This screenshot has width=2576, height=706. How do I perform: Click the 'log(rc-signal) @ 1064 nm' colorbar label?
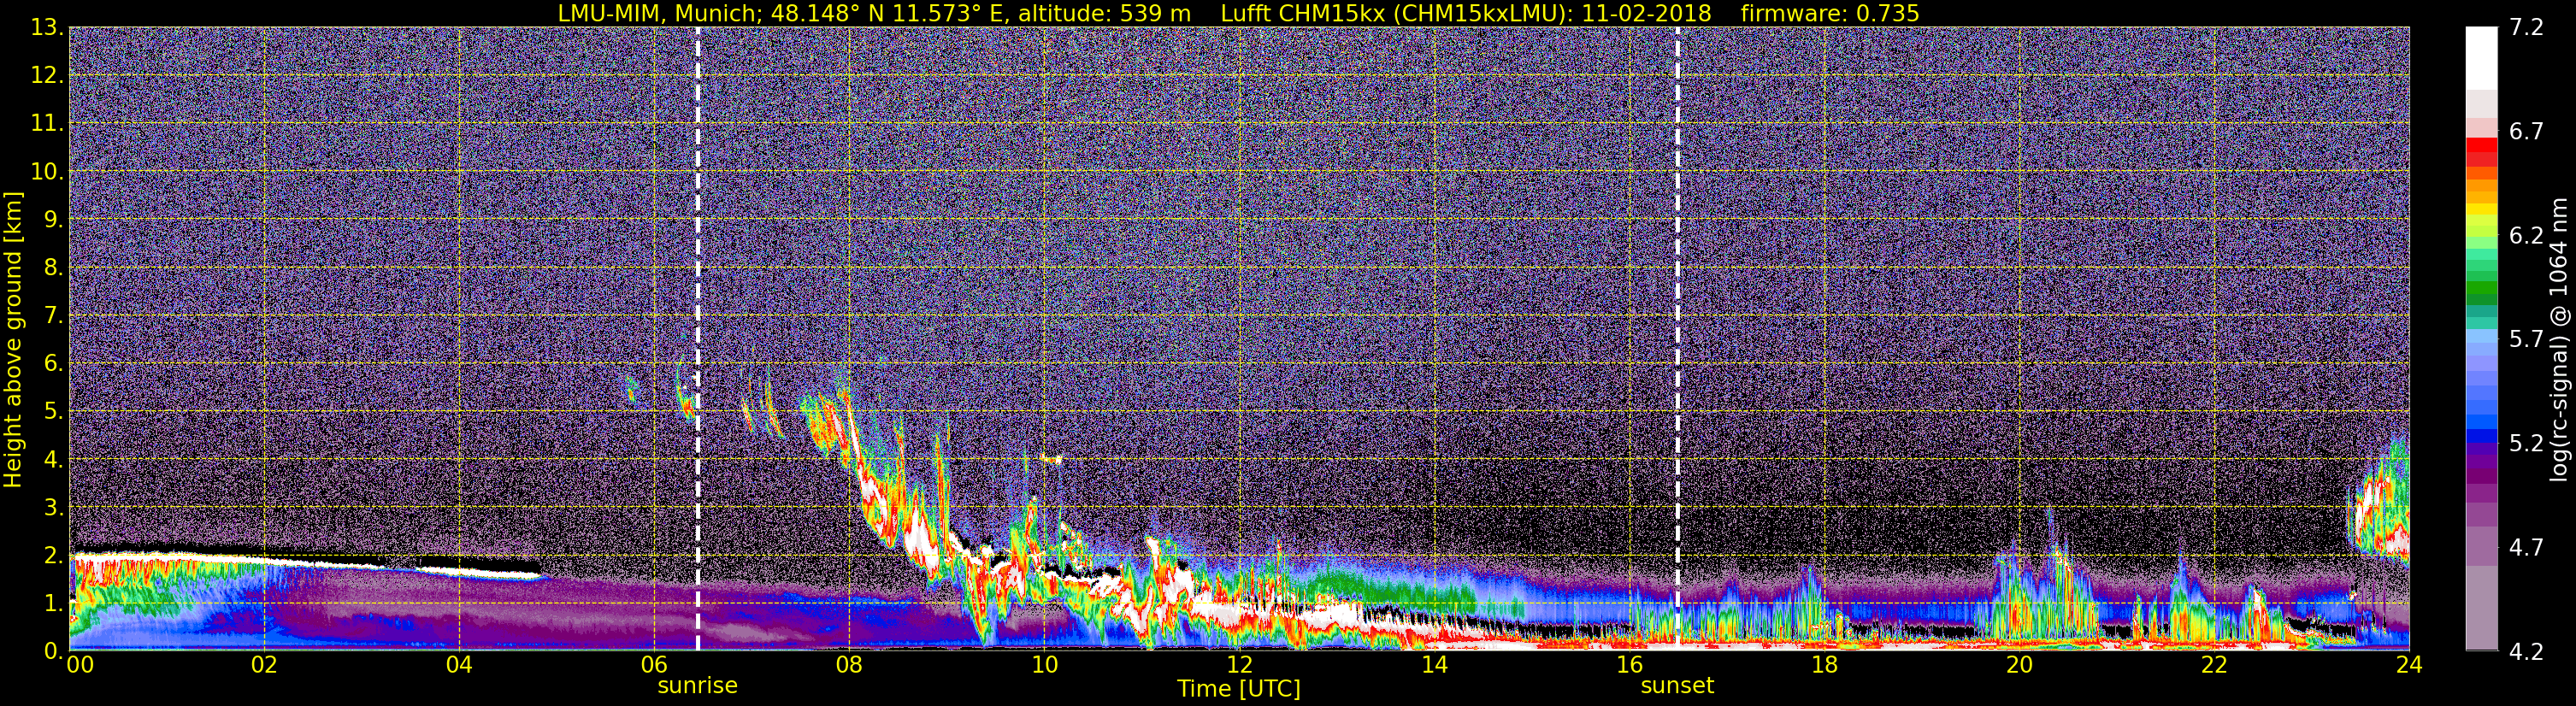(2561, 339)
